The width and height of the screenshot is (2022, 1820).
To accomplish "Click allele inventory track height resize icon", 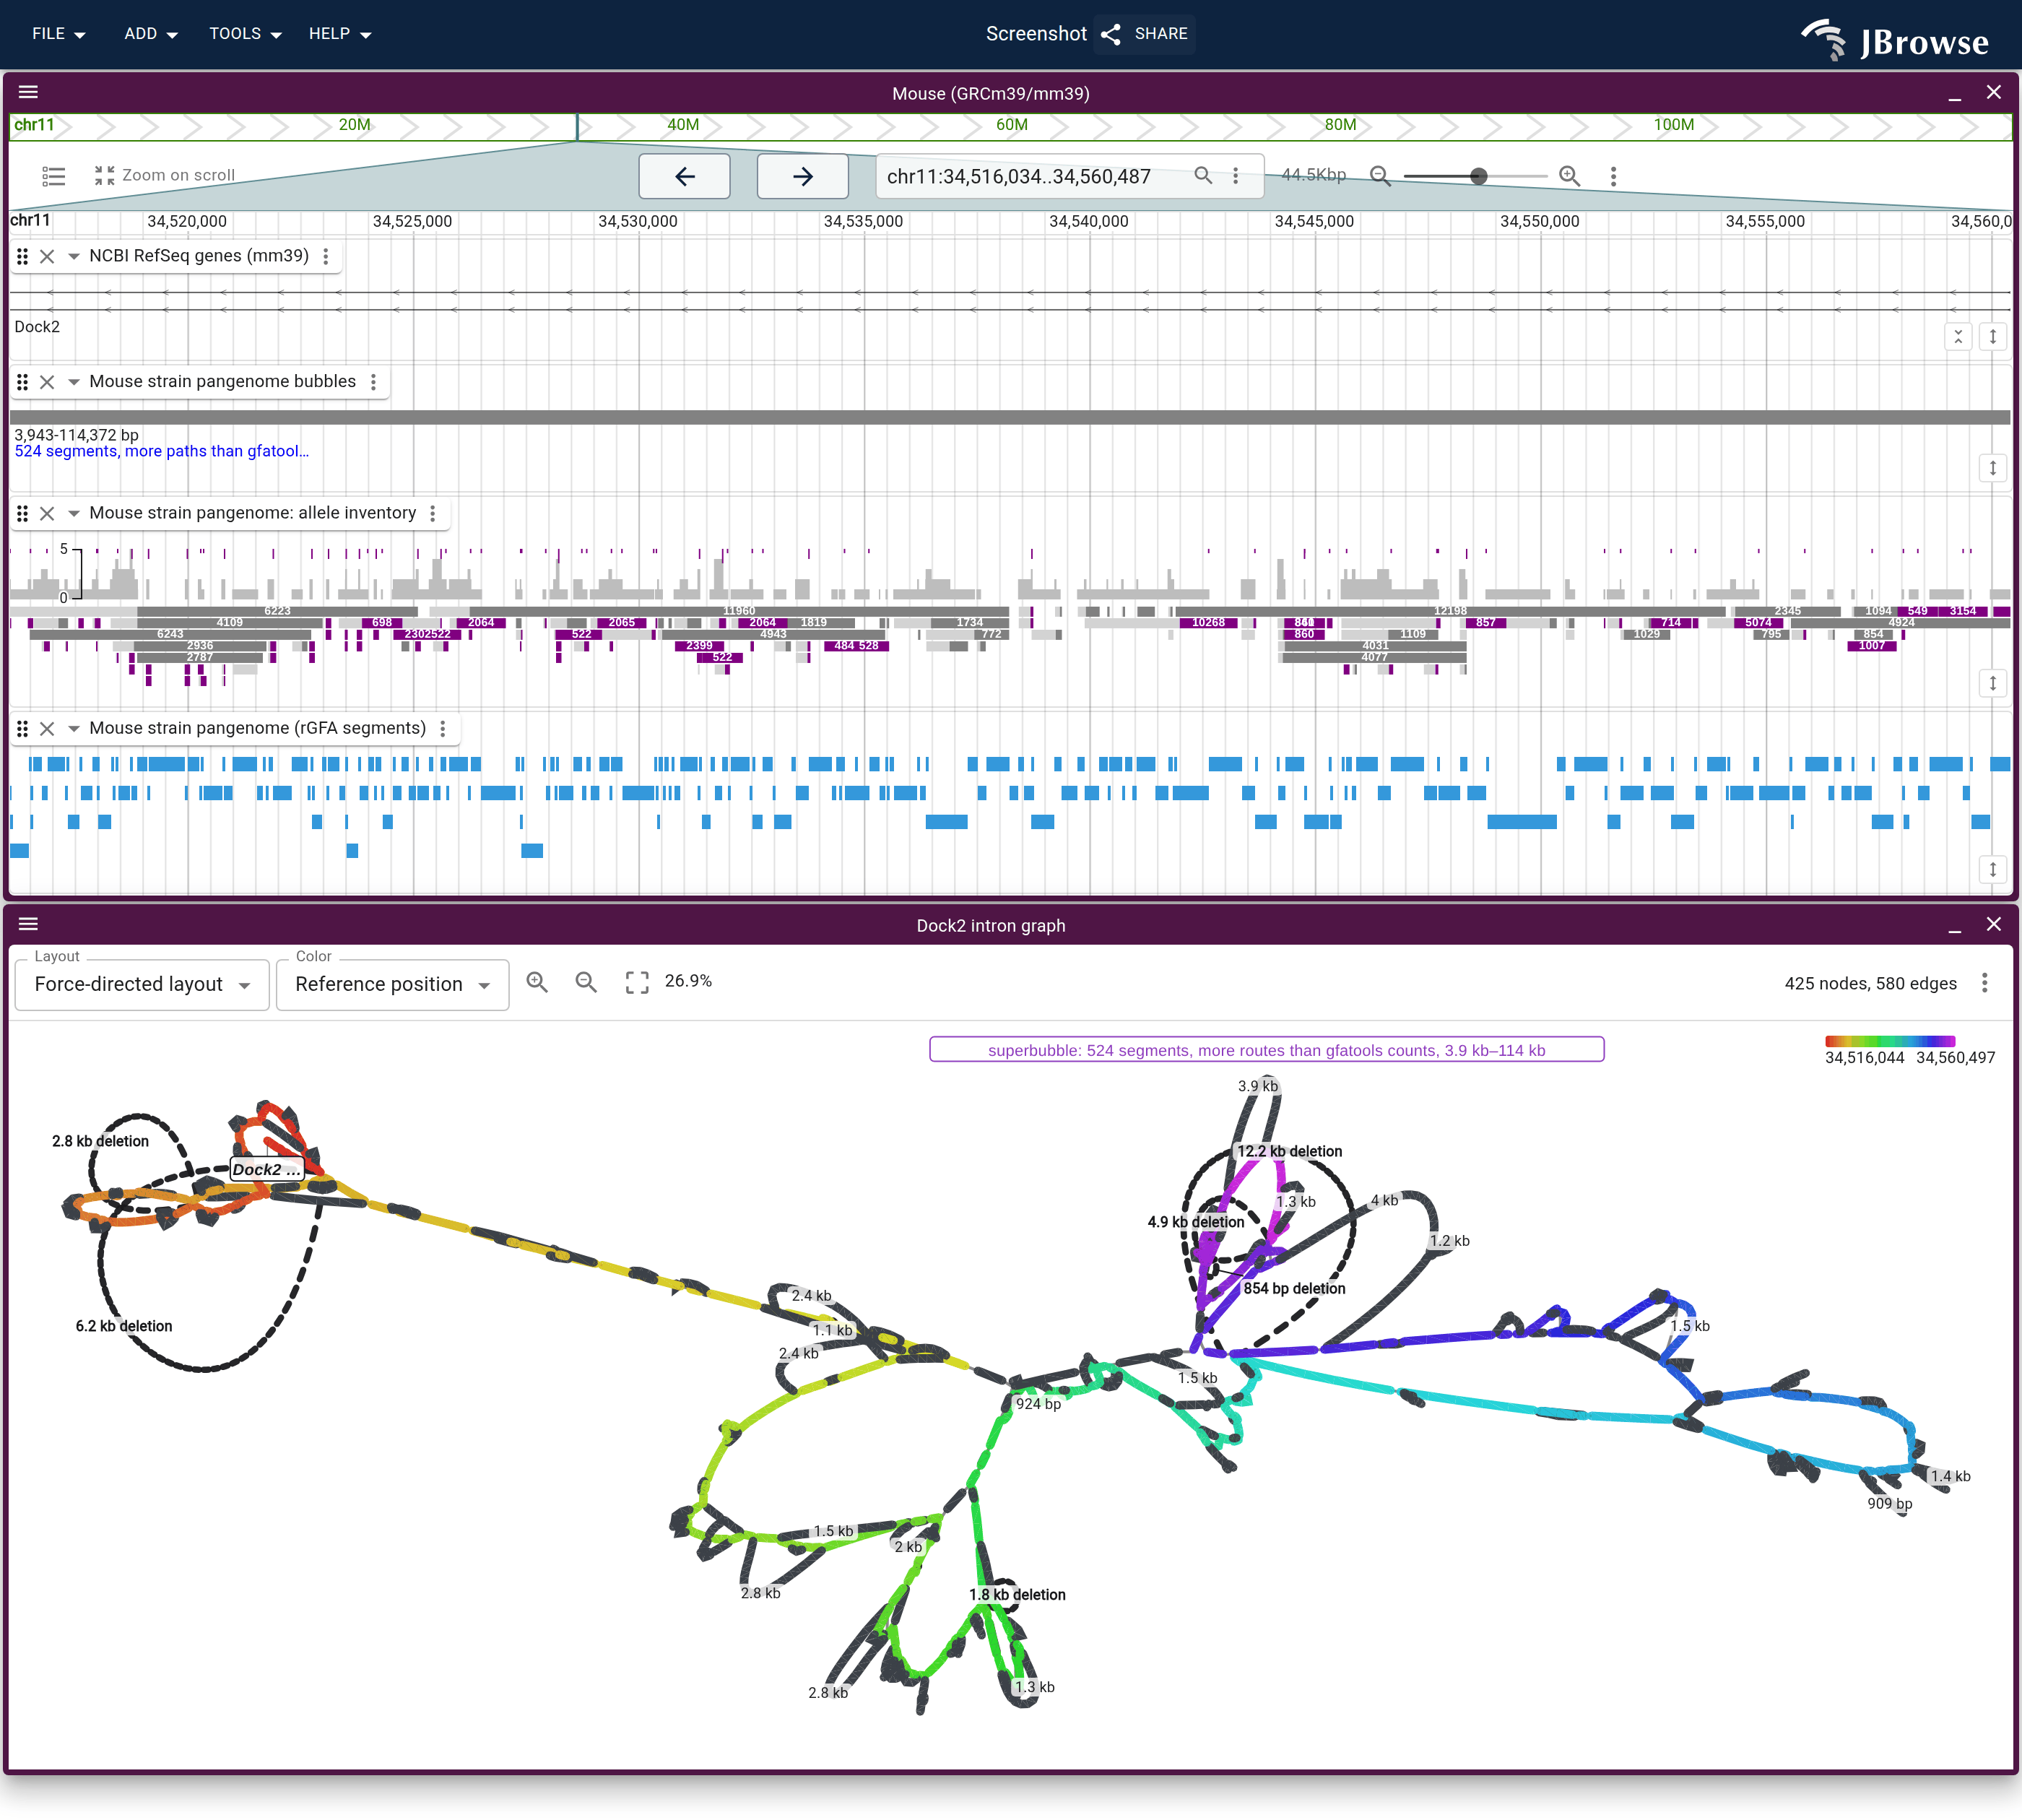I will [x=1992, y=683].
